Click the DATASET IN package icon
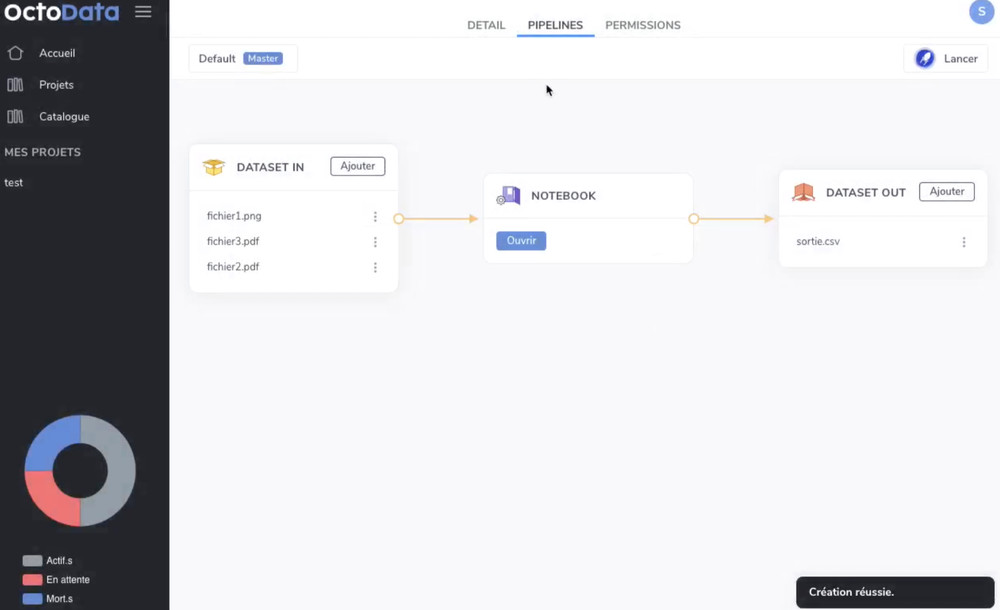Screen dimensions: 1000x610 [213, 167]
